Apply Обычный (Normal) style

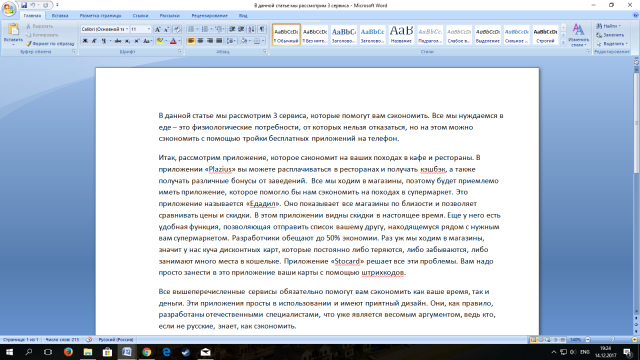click(x=286, y=35)
